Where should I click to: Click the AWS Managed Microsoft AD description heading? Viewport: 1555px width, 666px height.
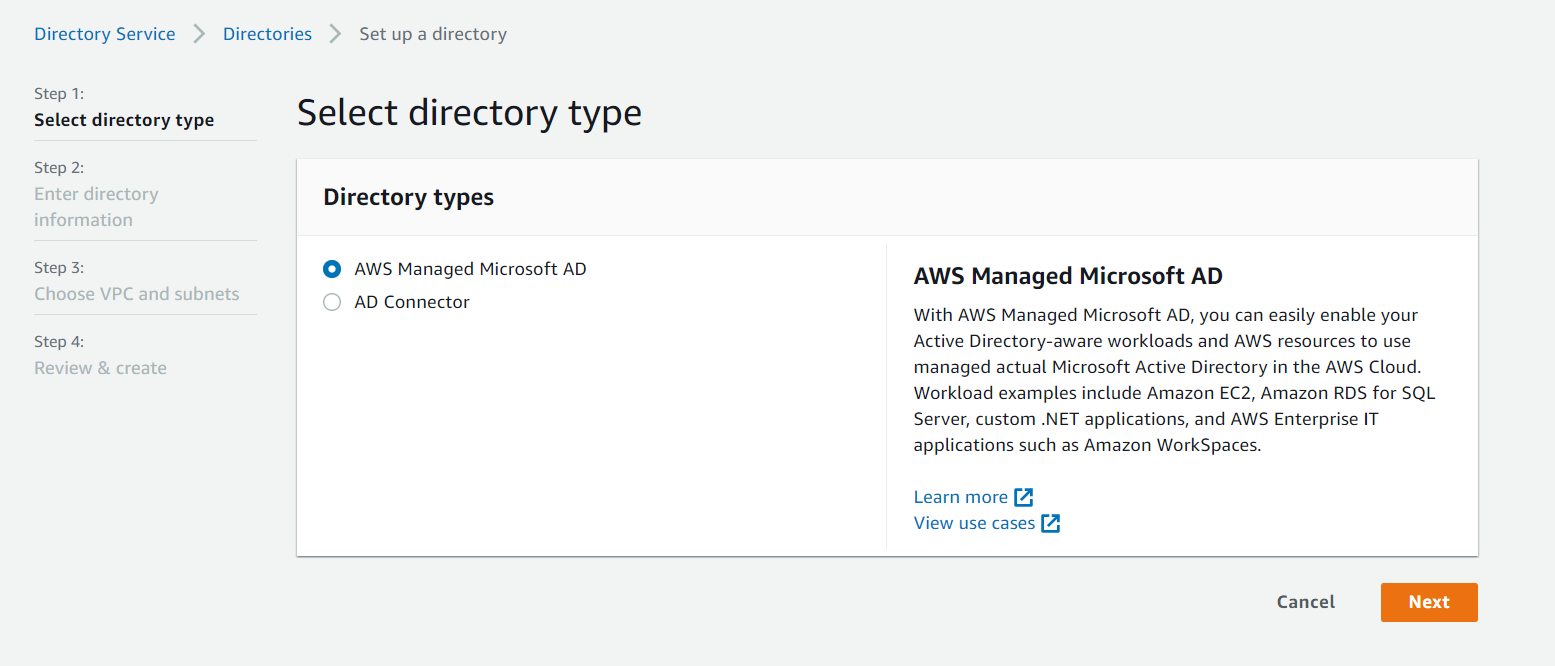1068,276
